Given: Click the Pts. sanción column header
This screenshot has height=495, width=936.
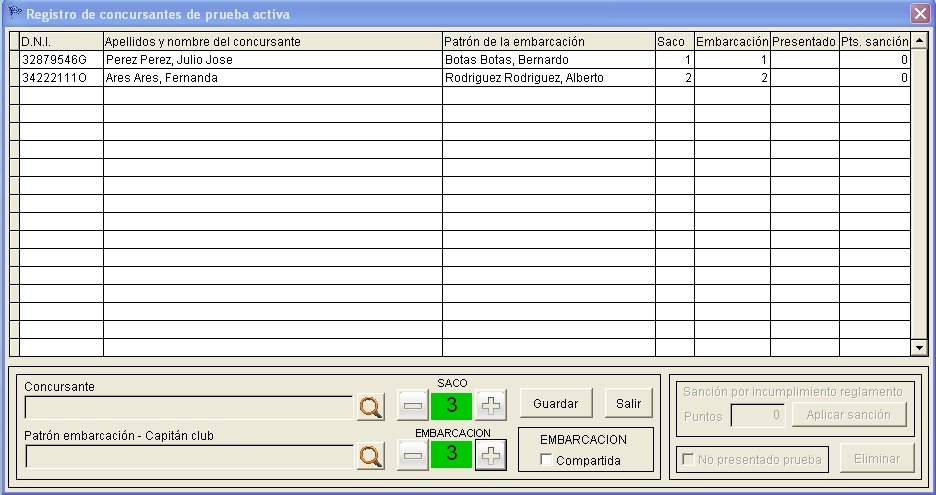Looking at the screenshot, I should [x=874, y=42].
